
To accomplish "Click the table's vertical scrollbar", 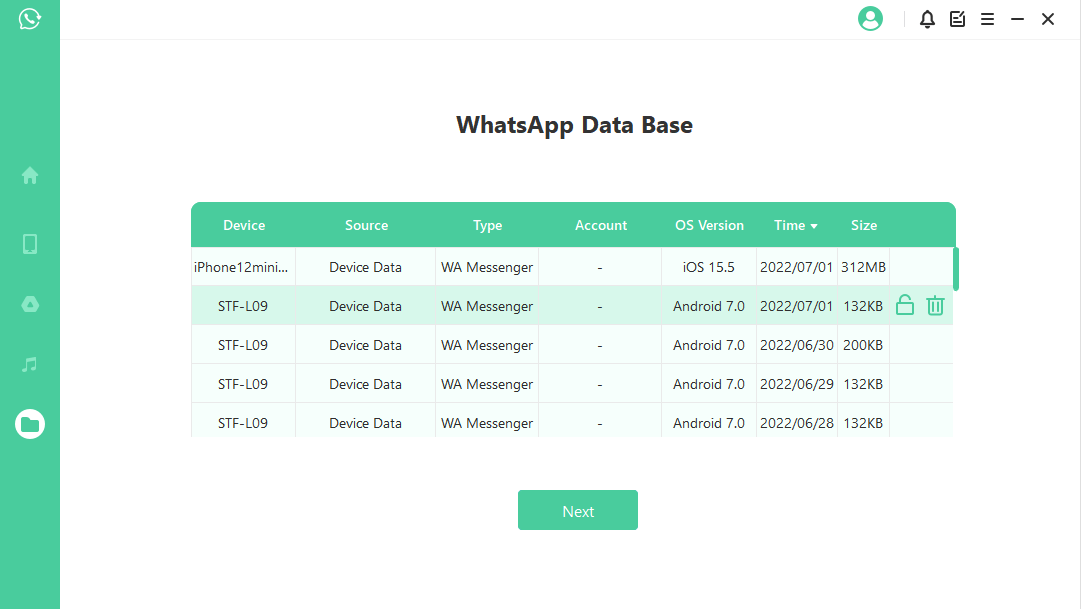I will coord(956,268).
